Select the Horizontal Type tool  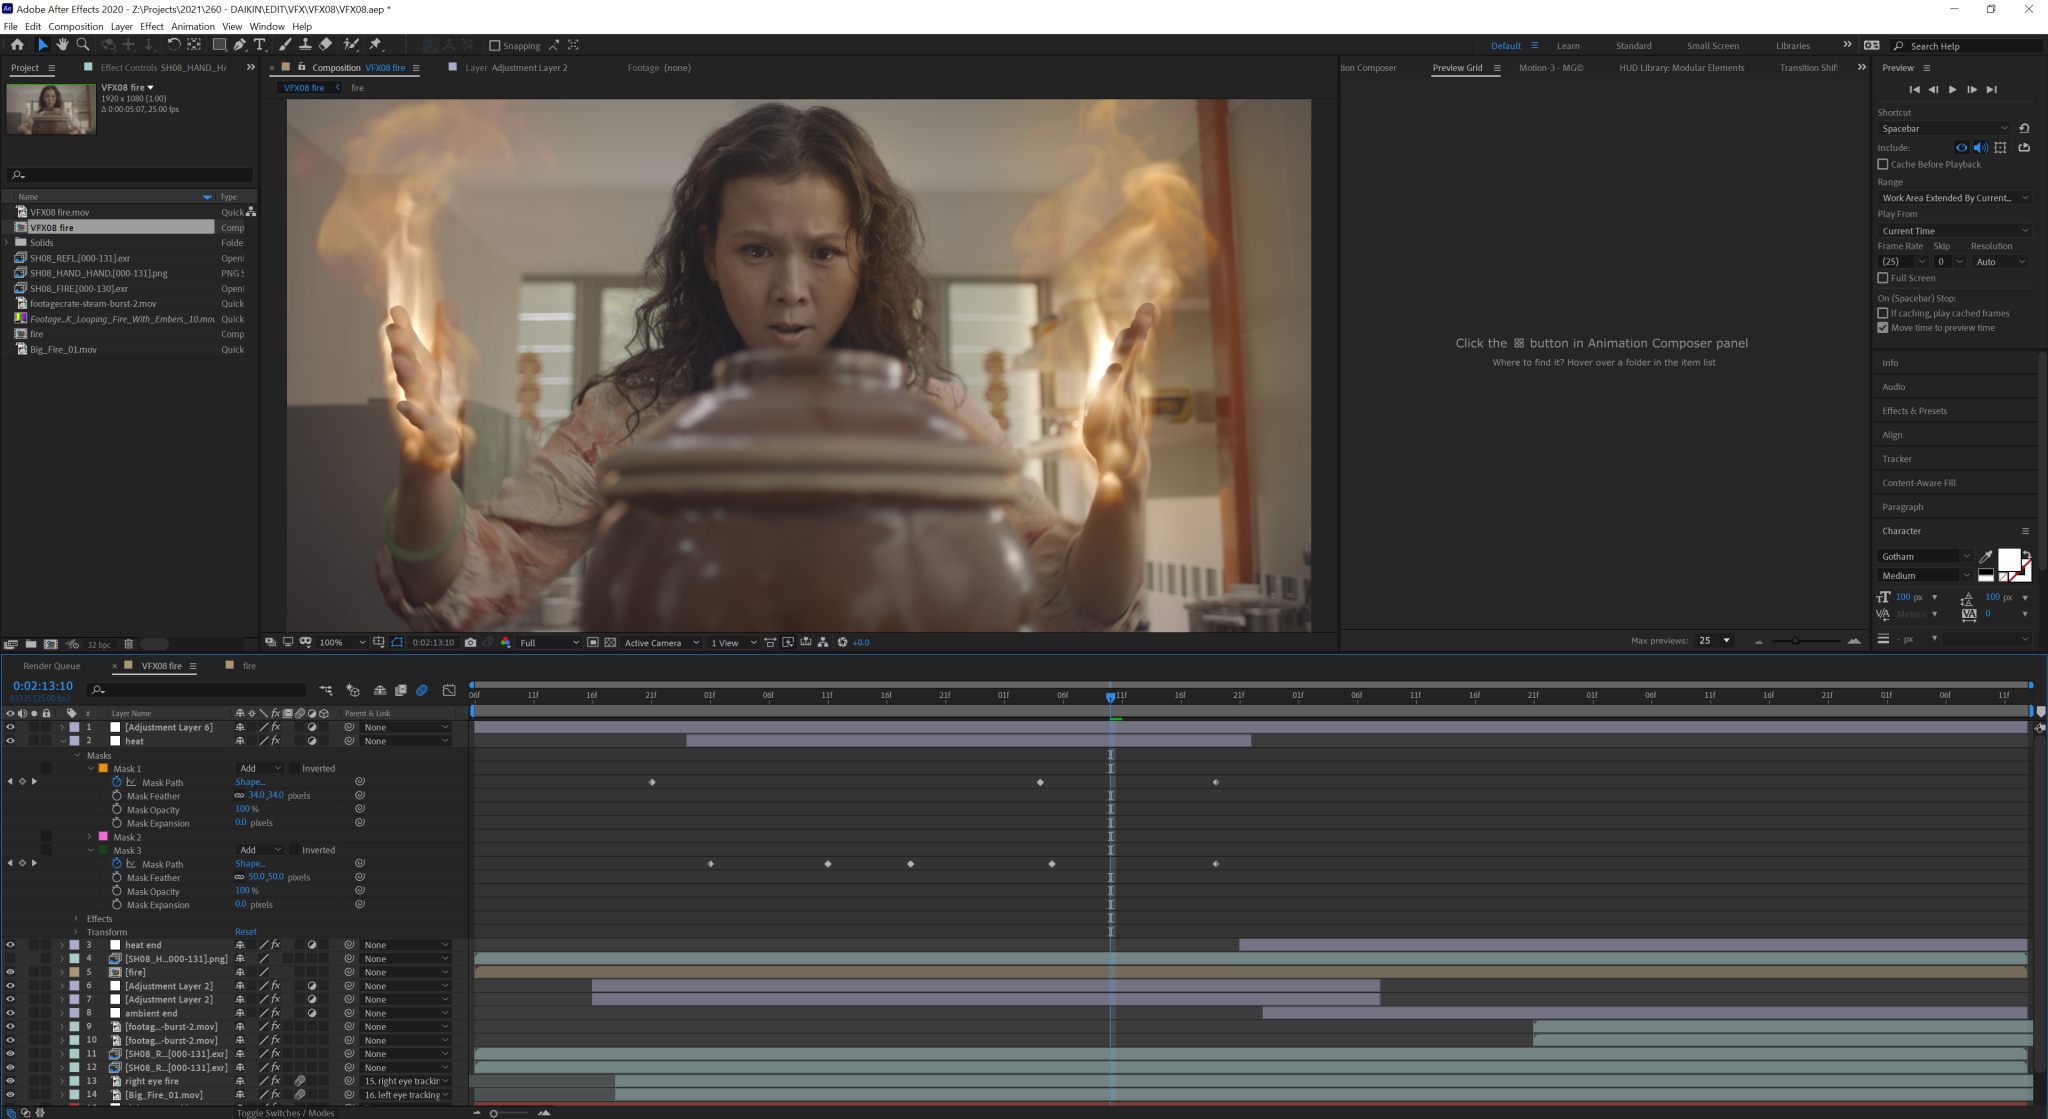pyautogui.click(x=260, y=45)
